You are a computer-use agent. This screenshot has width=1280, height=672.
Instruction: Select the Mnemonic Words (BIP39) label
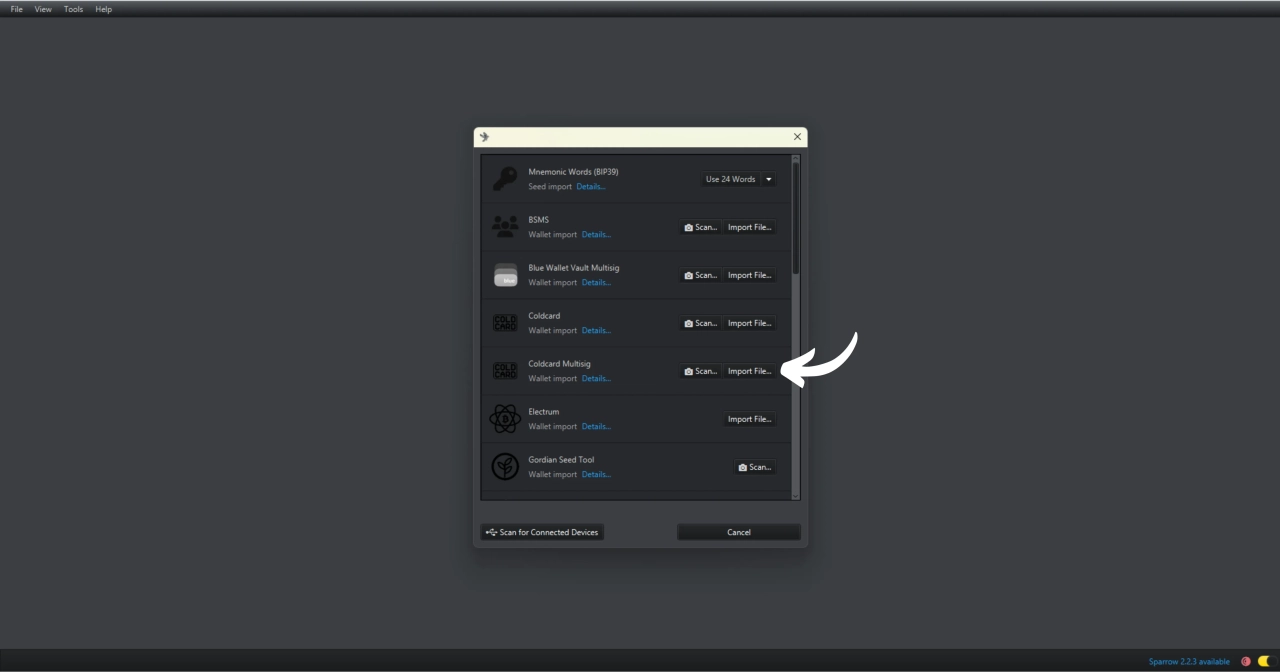point(573,172)
